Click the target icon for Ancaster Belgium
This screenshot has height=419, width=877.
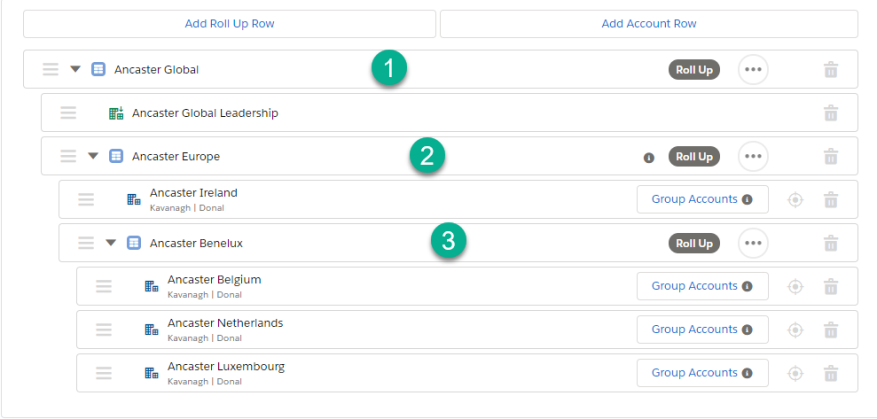(x=795, y=286)
